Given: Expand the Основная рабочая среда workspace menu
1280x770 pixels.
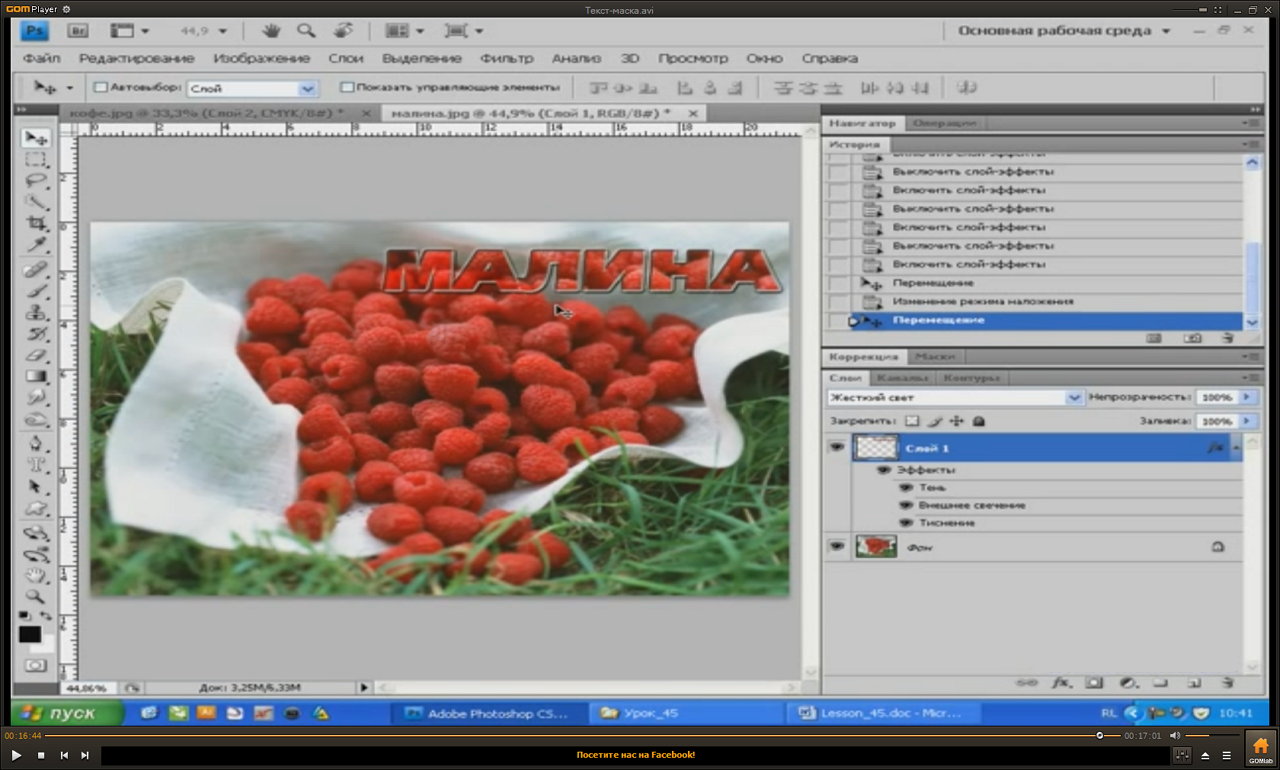Looking at the screenshot, I should 1064,31.
